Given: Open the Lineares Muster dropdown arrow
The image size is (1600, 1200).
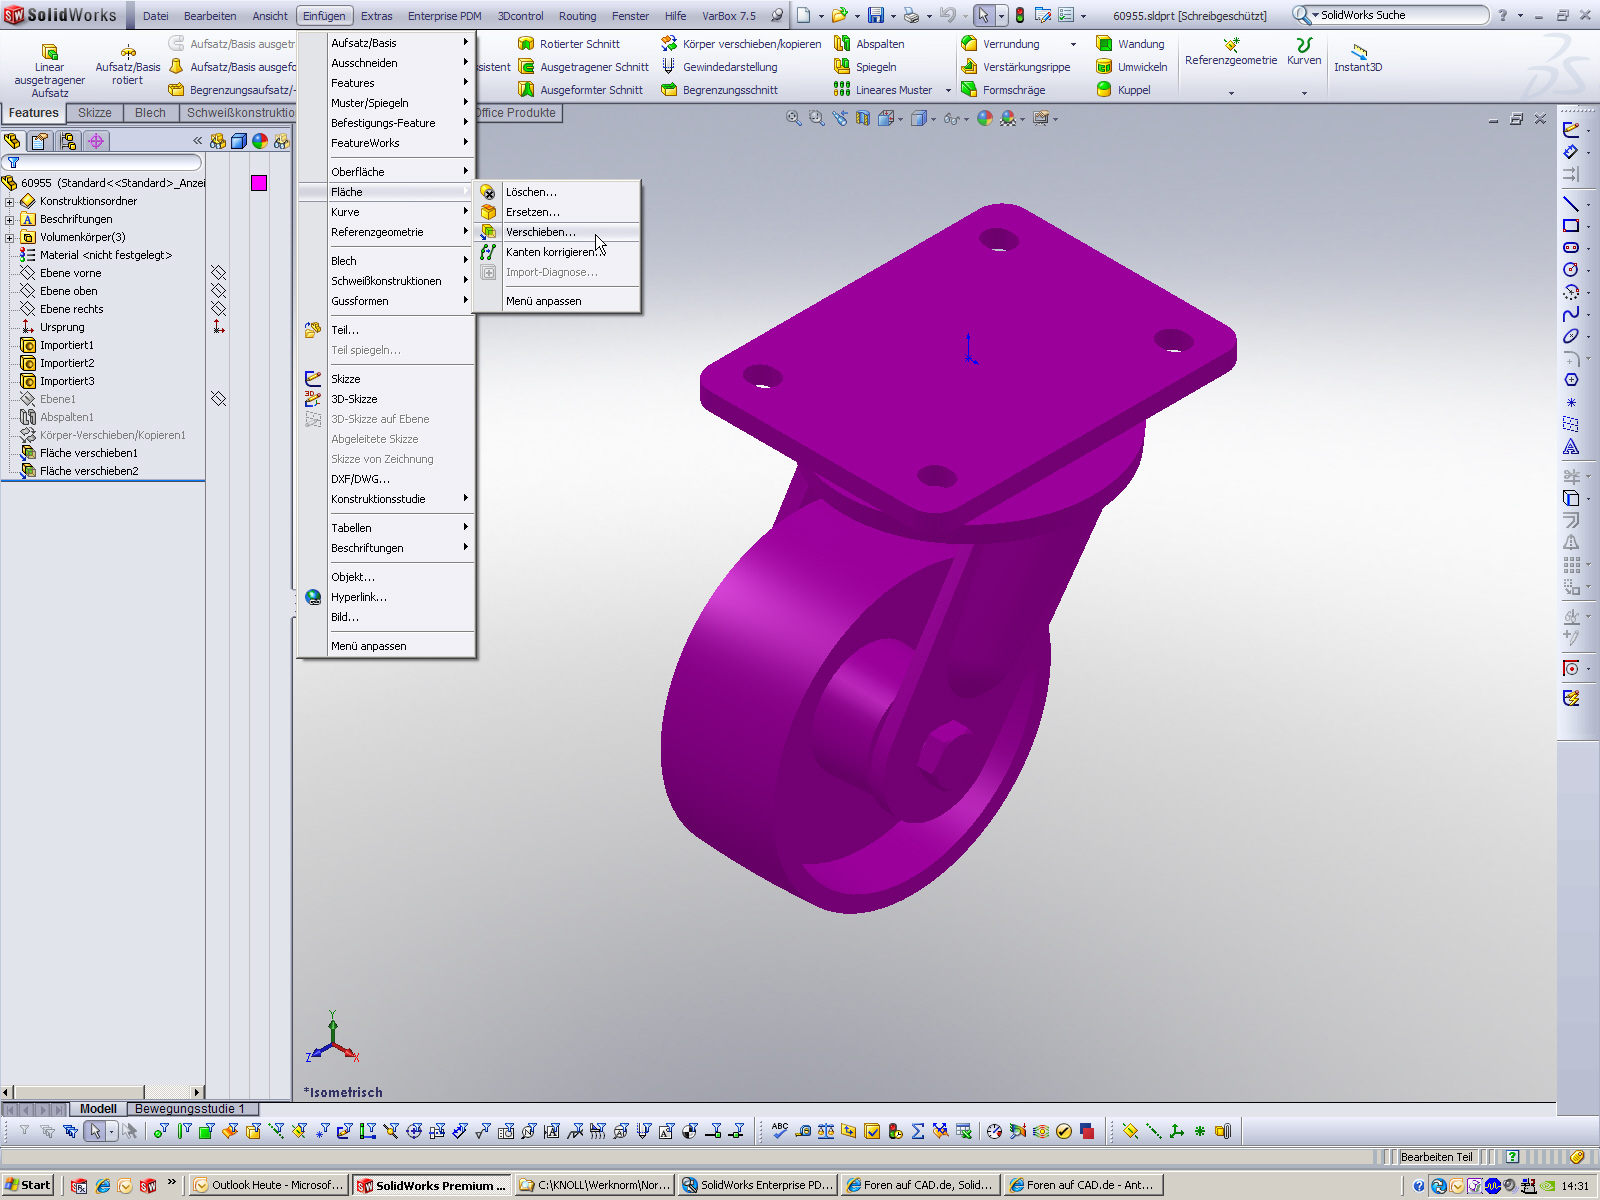Looking at the screenshot, I should tap(948, 90).
